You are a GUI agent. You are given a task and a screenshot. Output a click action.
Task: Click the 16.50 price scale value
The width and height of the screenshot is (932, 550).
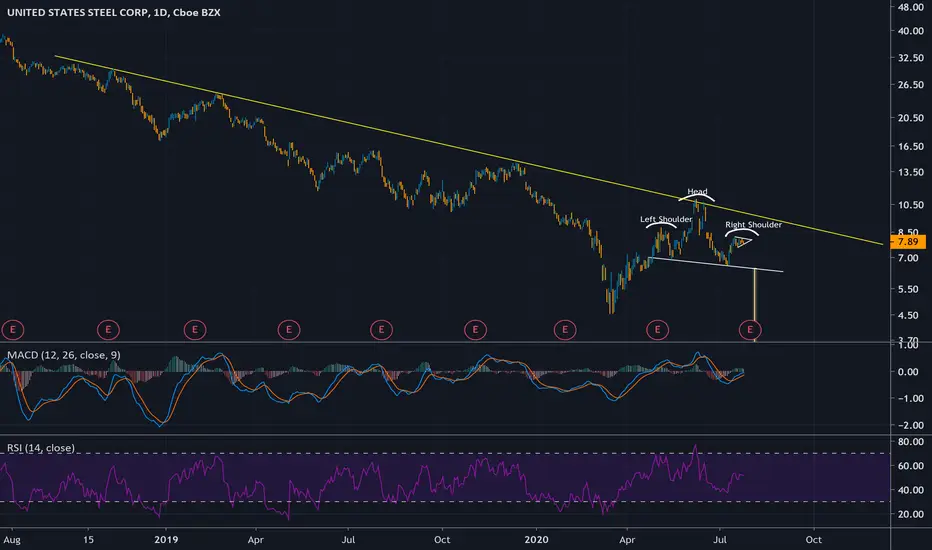coord(911,146)
